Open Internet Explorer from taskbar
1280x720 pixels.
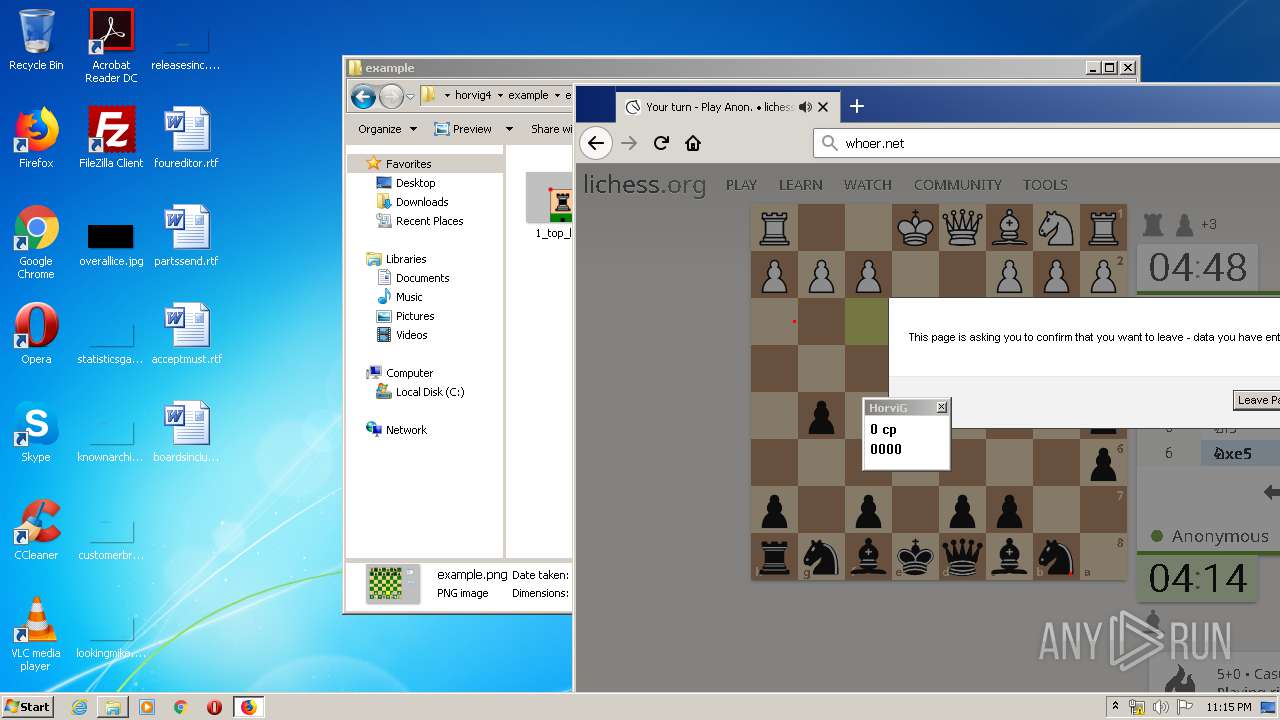tap(79, 707)
